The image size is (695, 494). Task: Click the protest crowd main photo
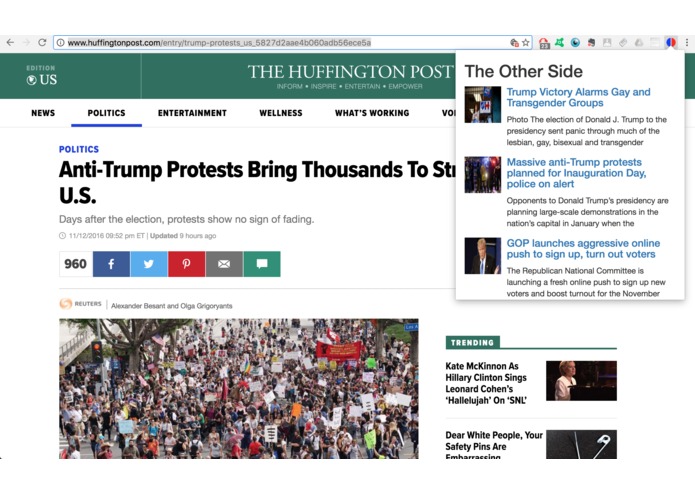tap(239, 389)
